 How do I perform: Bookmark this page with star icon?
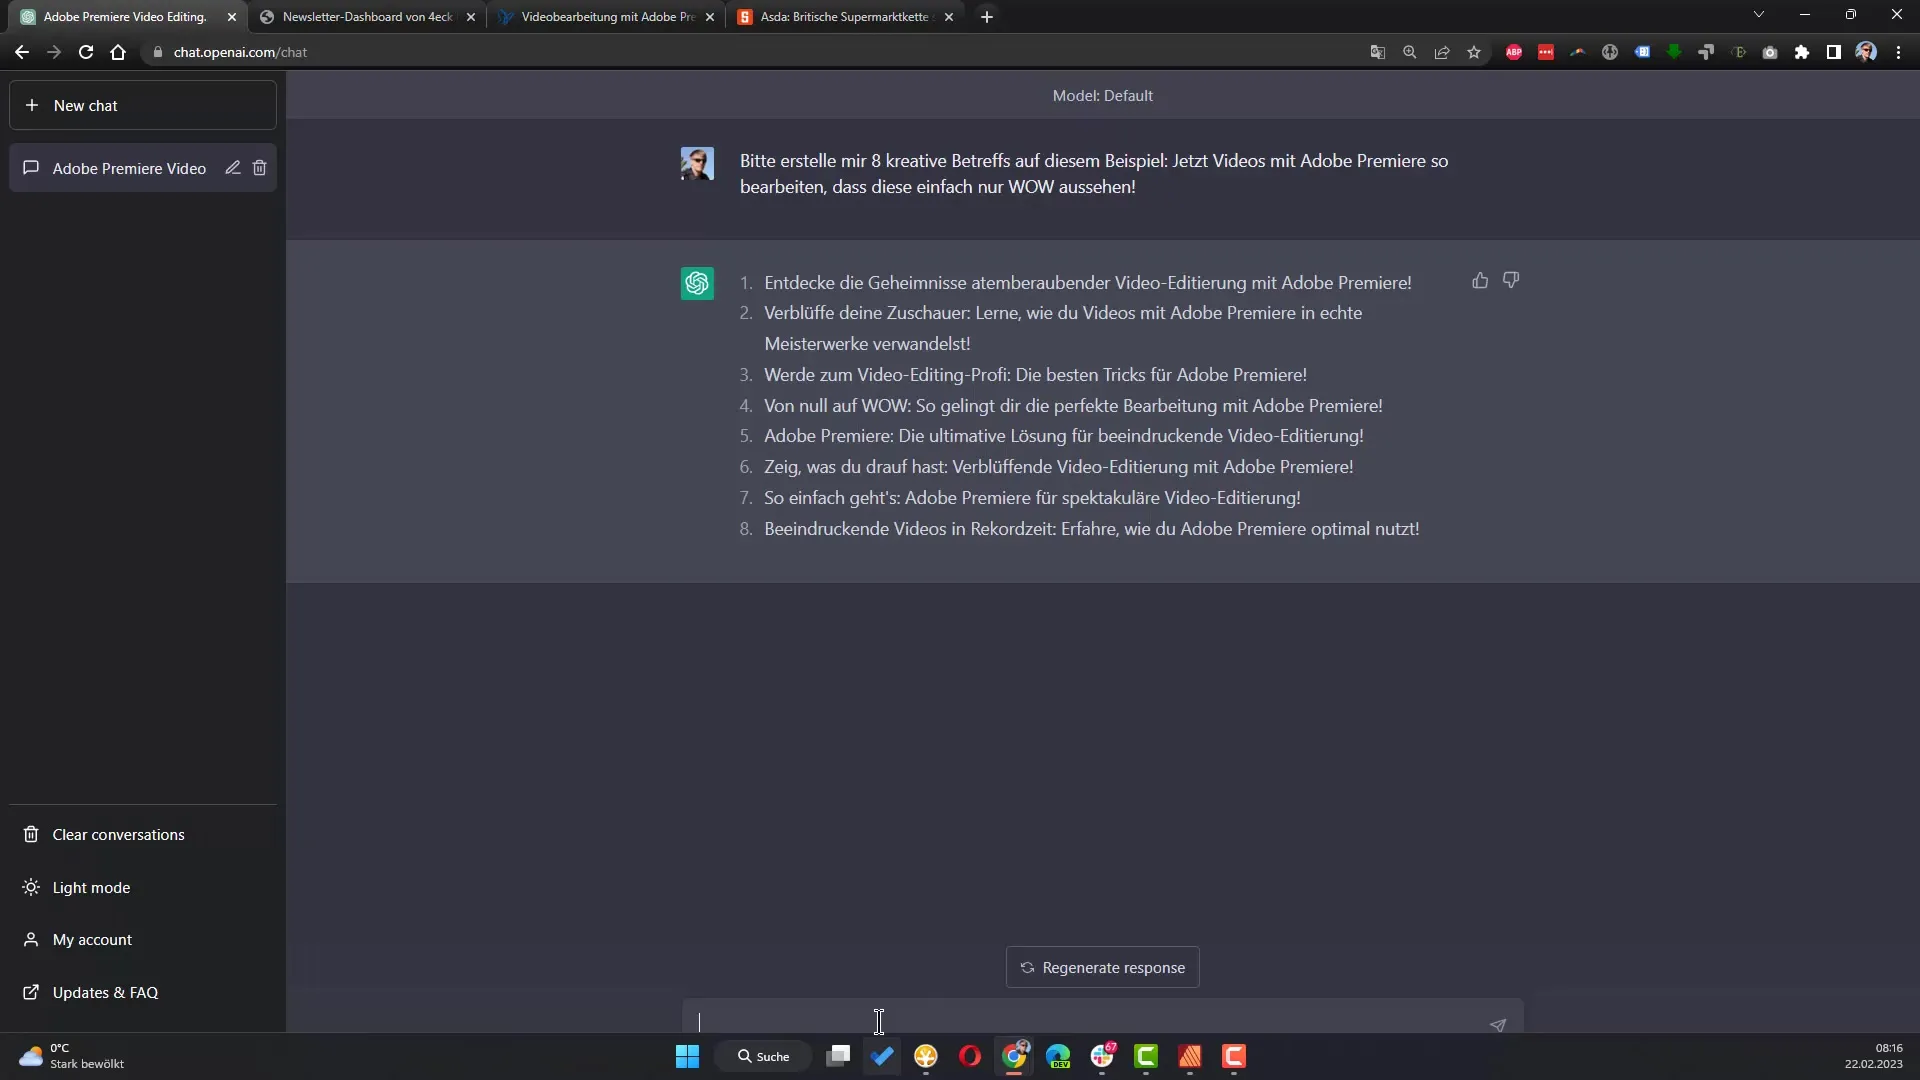(1474, 52)
